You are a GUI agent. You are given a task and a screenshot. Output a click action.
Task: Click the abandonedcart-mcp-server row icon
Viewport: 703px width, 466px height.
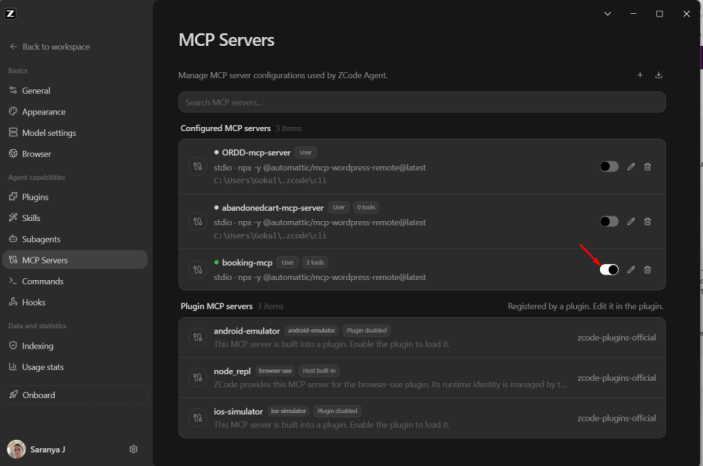(x=198, y=221)
